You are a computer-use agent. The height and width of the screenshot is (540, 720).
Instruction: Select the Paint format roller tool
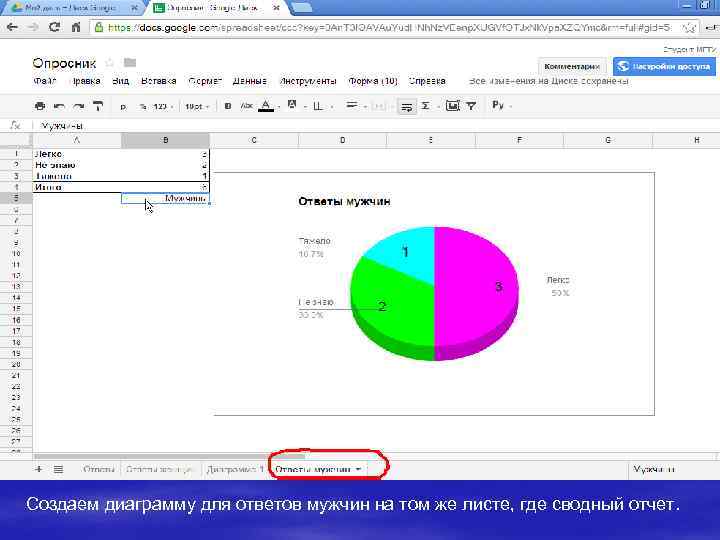pyautogui.click(x=98, y=106)
